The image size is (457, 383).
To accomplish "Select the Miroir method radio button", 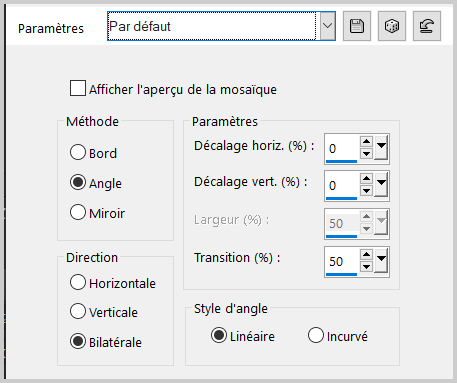I will coord(78,212).
